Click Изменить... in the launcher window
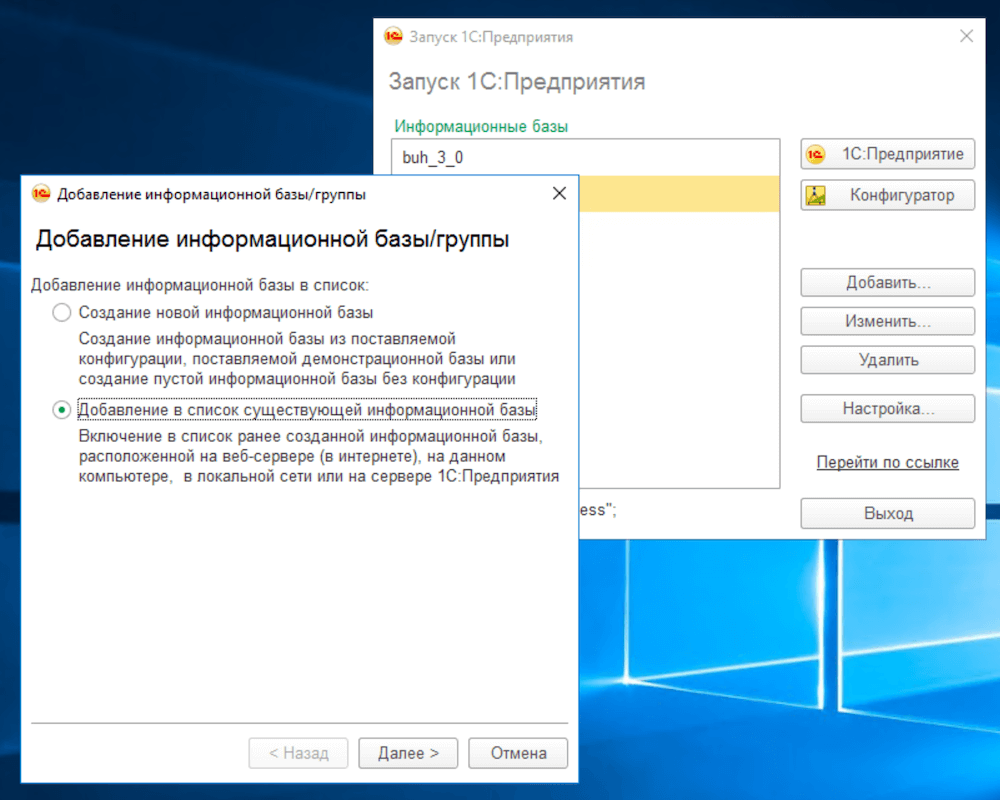Image resolution: width=1000 pixels, height=800 pixels. click(888, 321)
